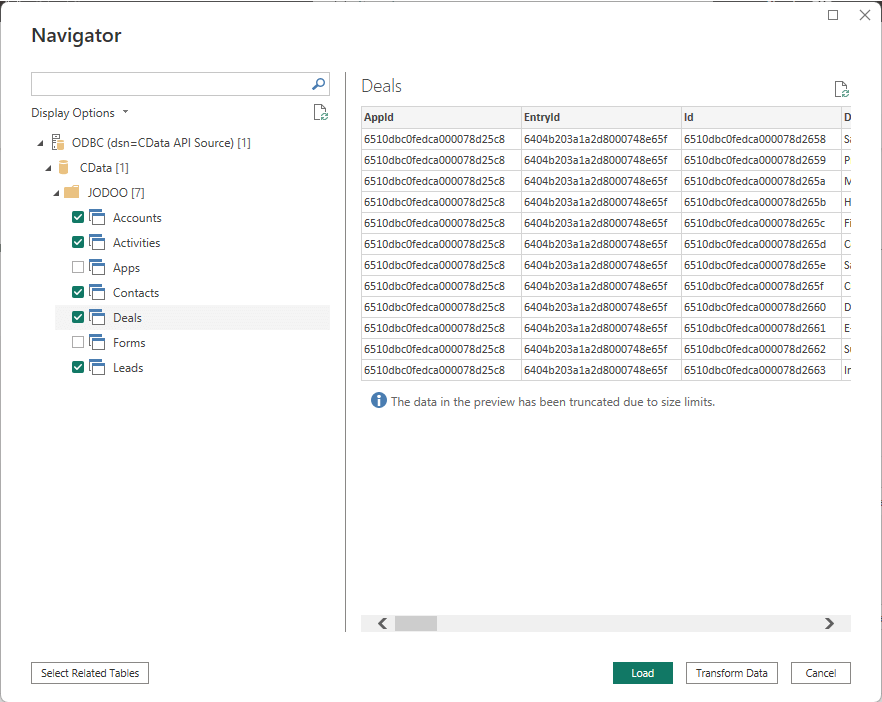
Task: Open the Display Options dropdown
Action: (79, 113)
